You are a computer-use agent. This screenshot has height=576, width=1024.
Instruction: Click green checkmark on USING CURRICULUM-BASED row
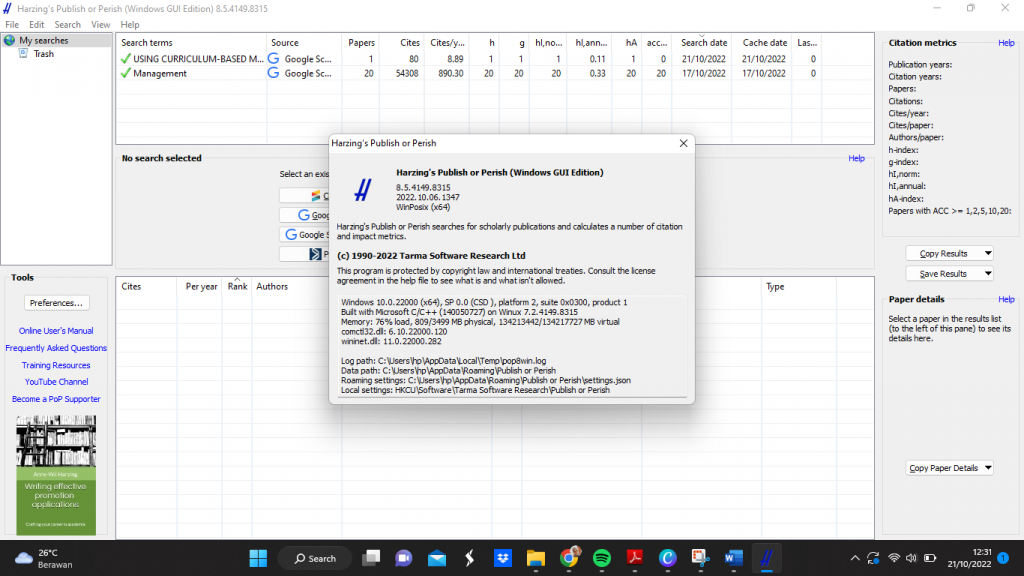(x=125, y=59)
